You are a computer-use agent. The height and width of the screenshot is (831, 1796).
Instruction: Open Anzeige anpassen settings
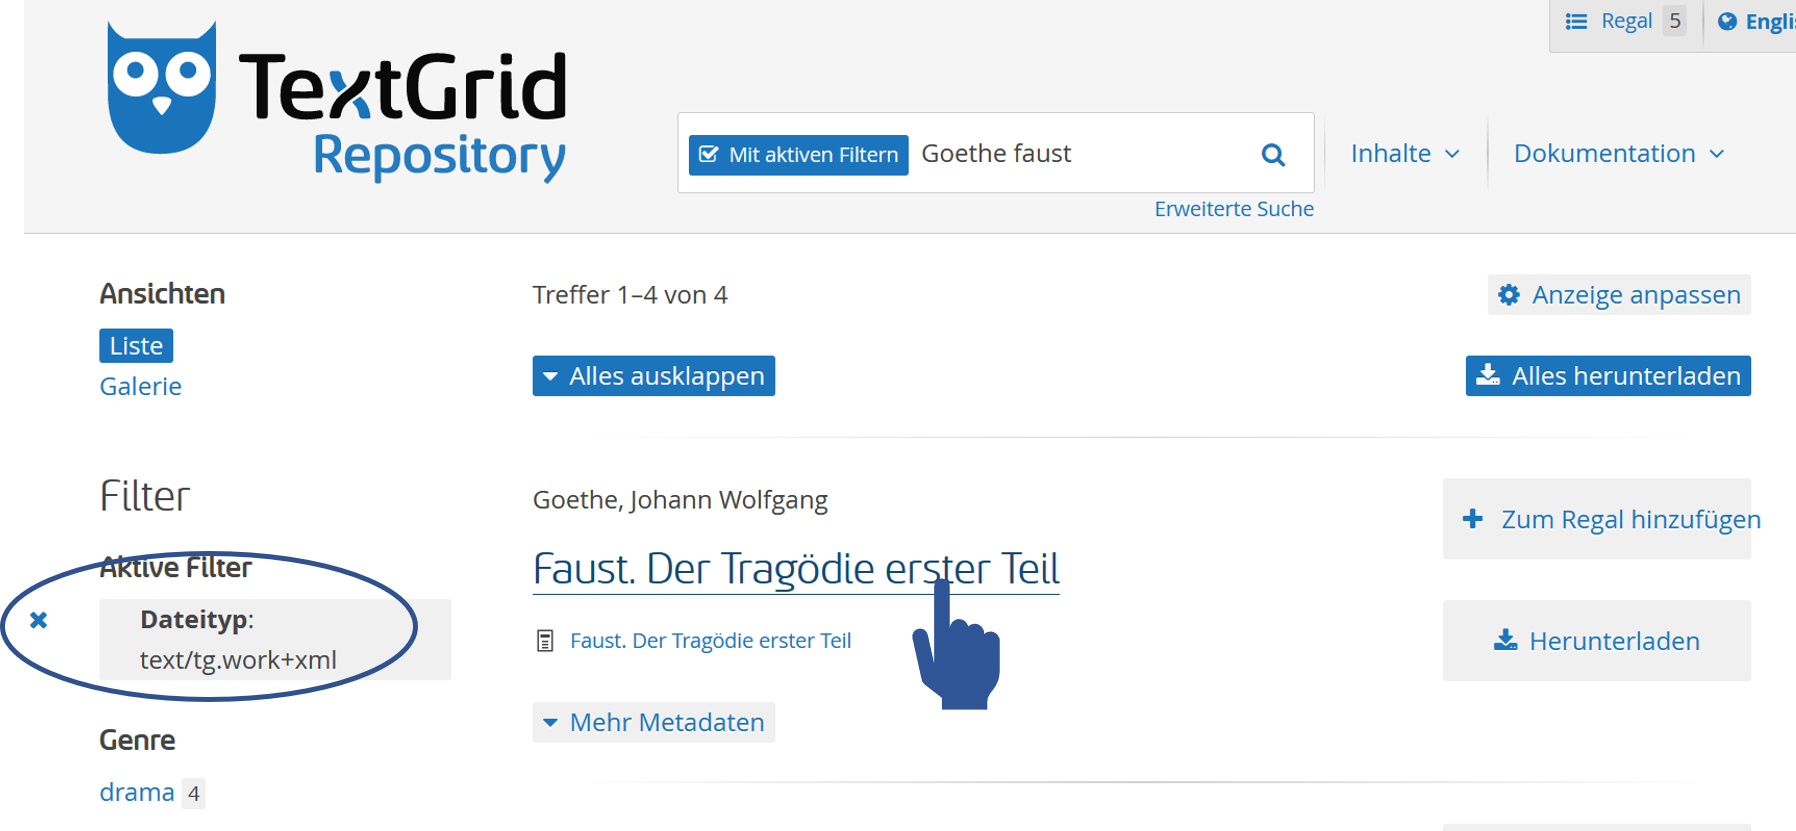tap(1619, 295)
